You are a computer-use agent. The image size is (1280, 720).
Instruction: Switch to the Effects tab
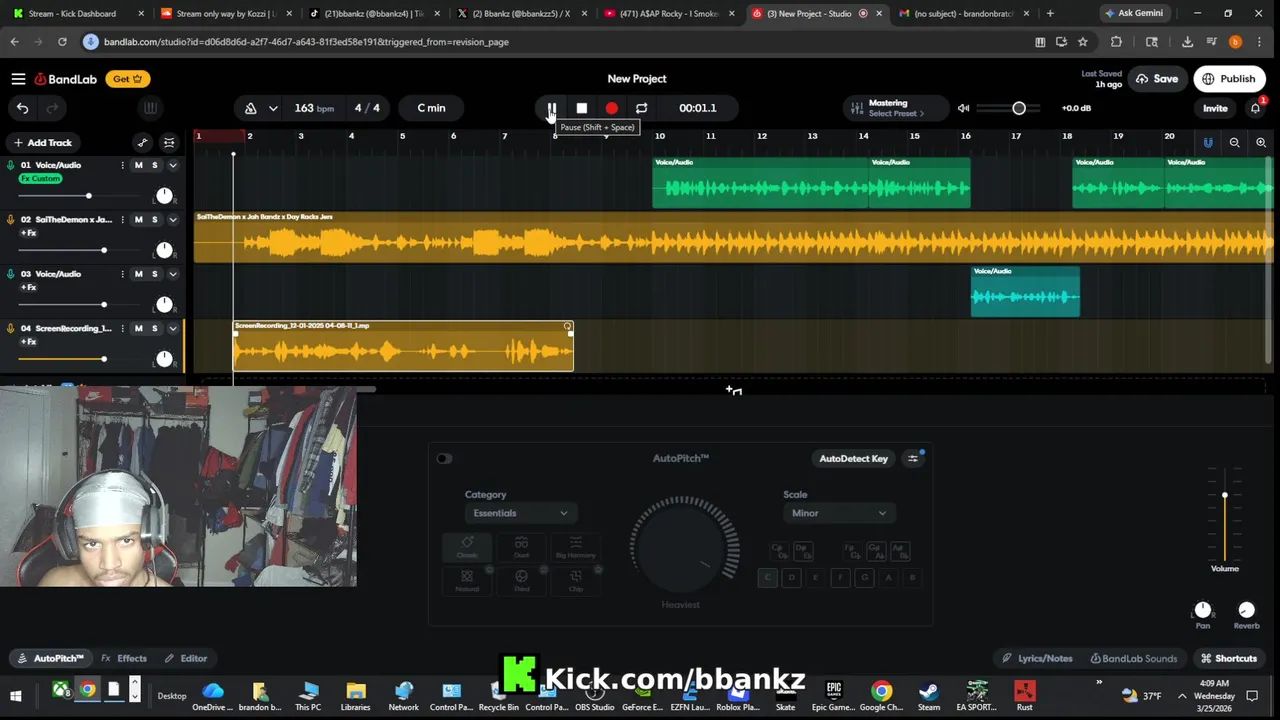pyautogui.click(x=124, y=659)
